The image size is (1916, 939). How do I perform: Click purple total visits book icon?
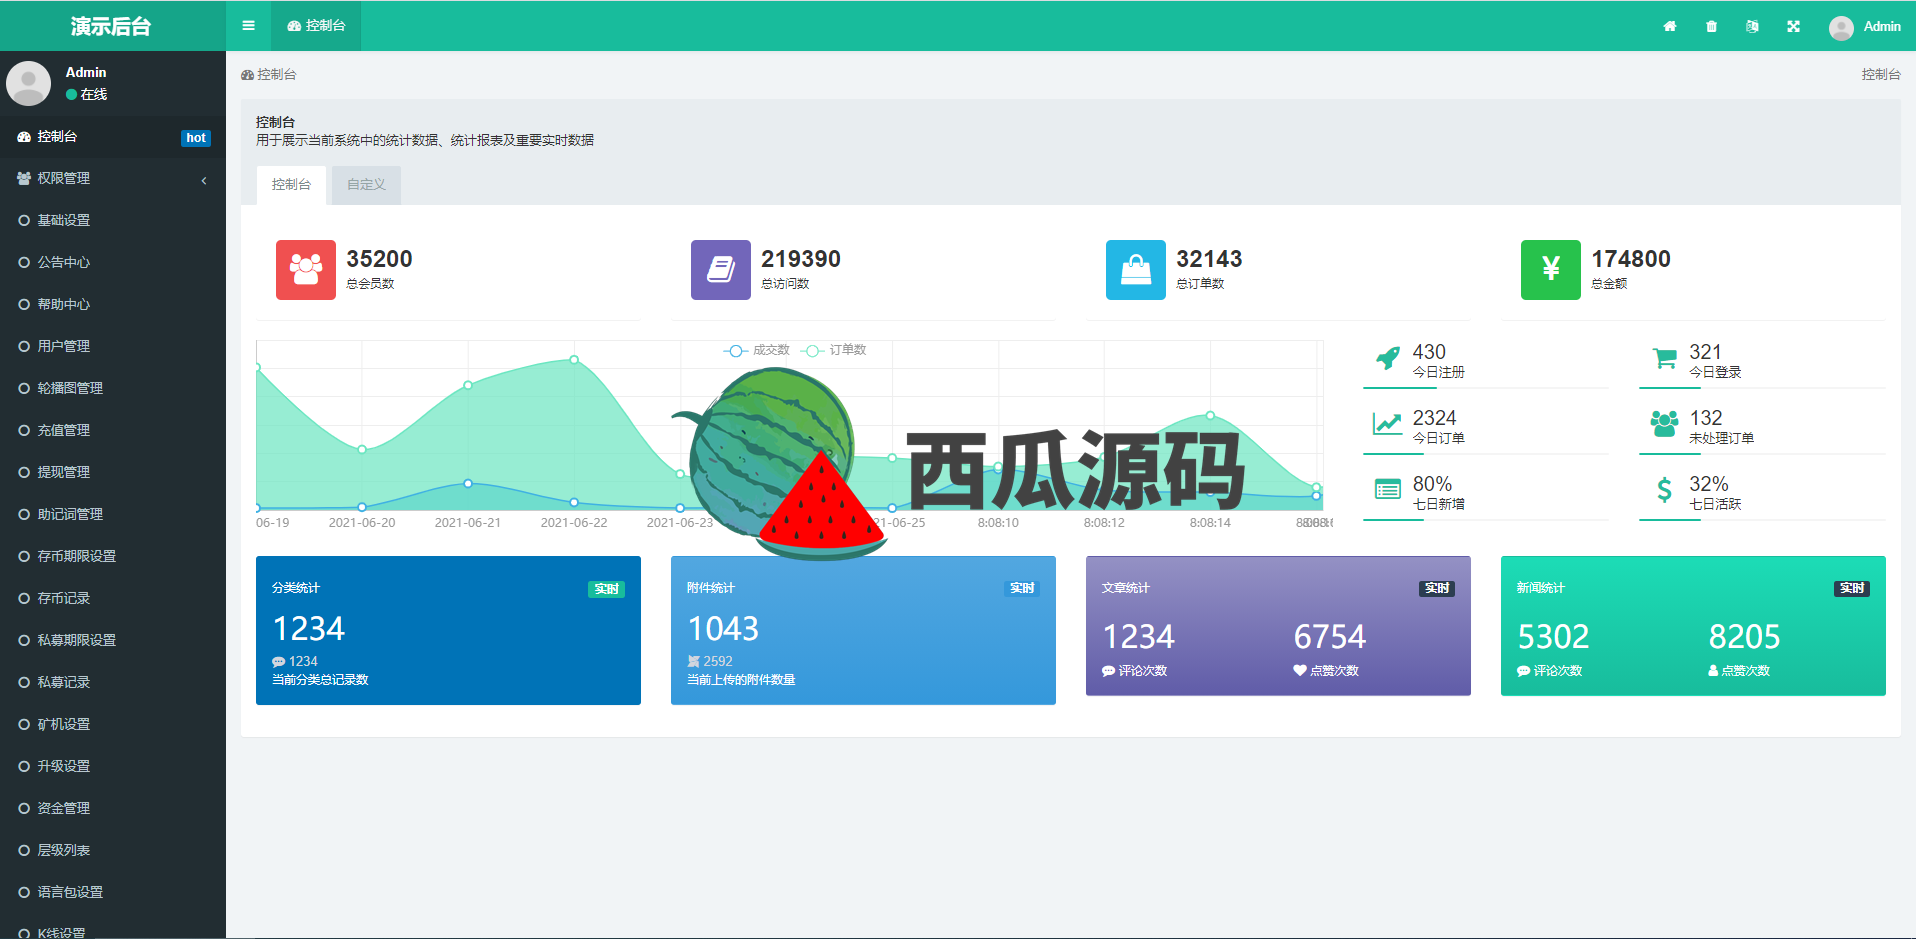(721, 270)
